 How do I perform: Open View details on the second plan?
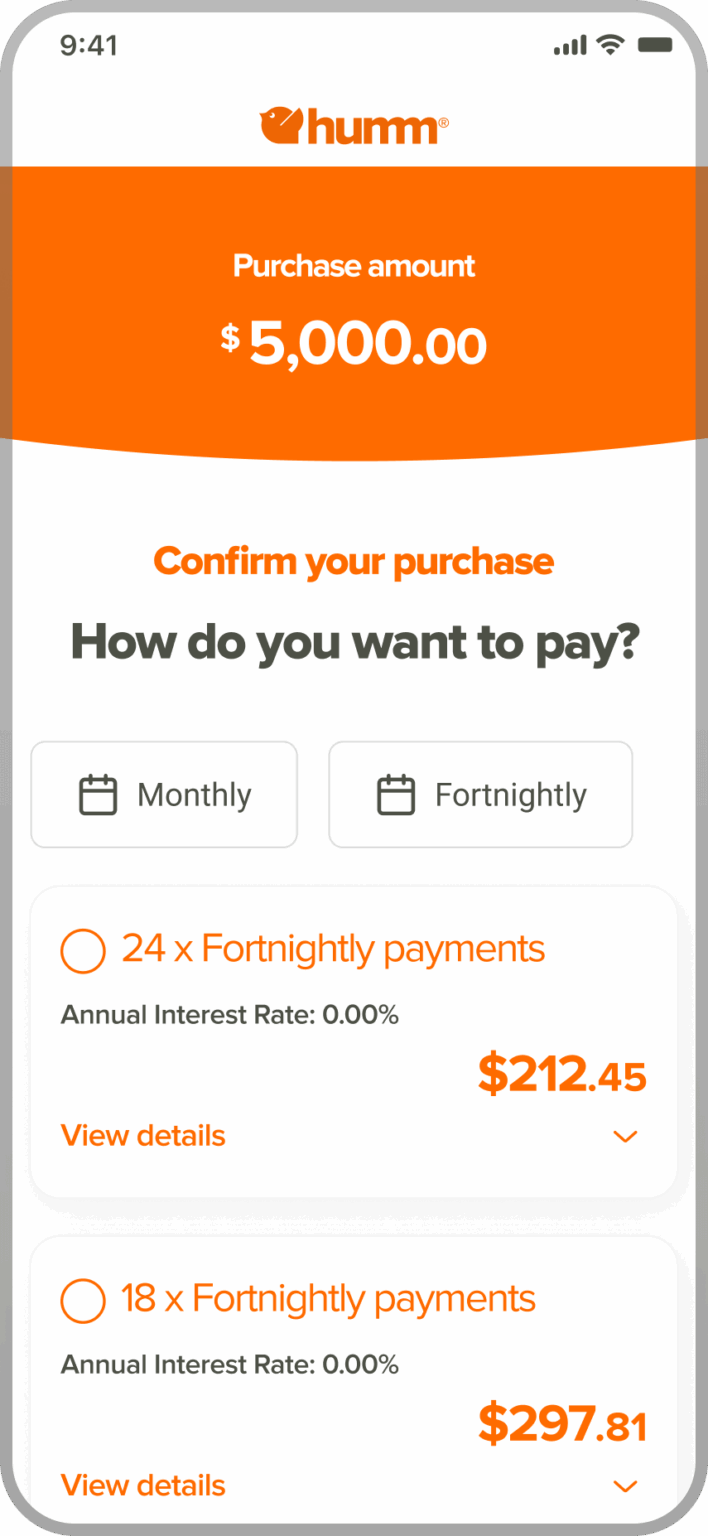[142, 1485]
